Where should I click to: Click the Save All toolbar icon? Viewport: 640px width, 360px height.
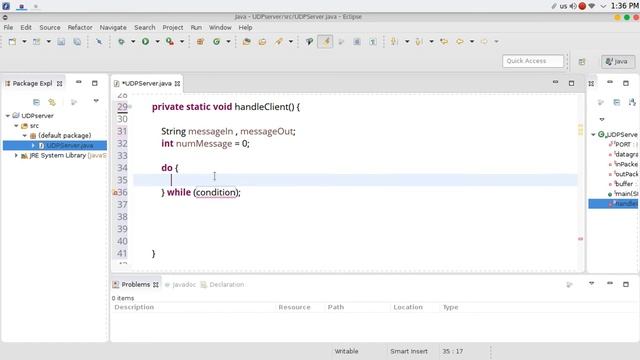tap(77, 42)
